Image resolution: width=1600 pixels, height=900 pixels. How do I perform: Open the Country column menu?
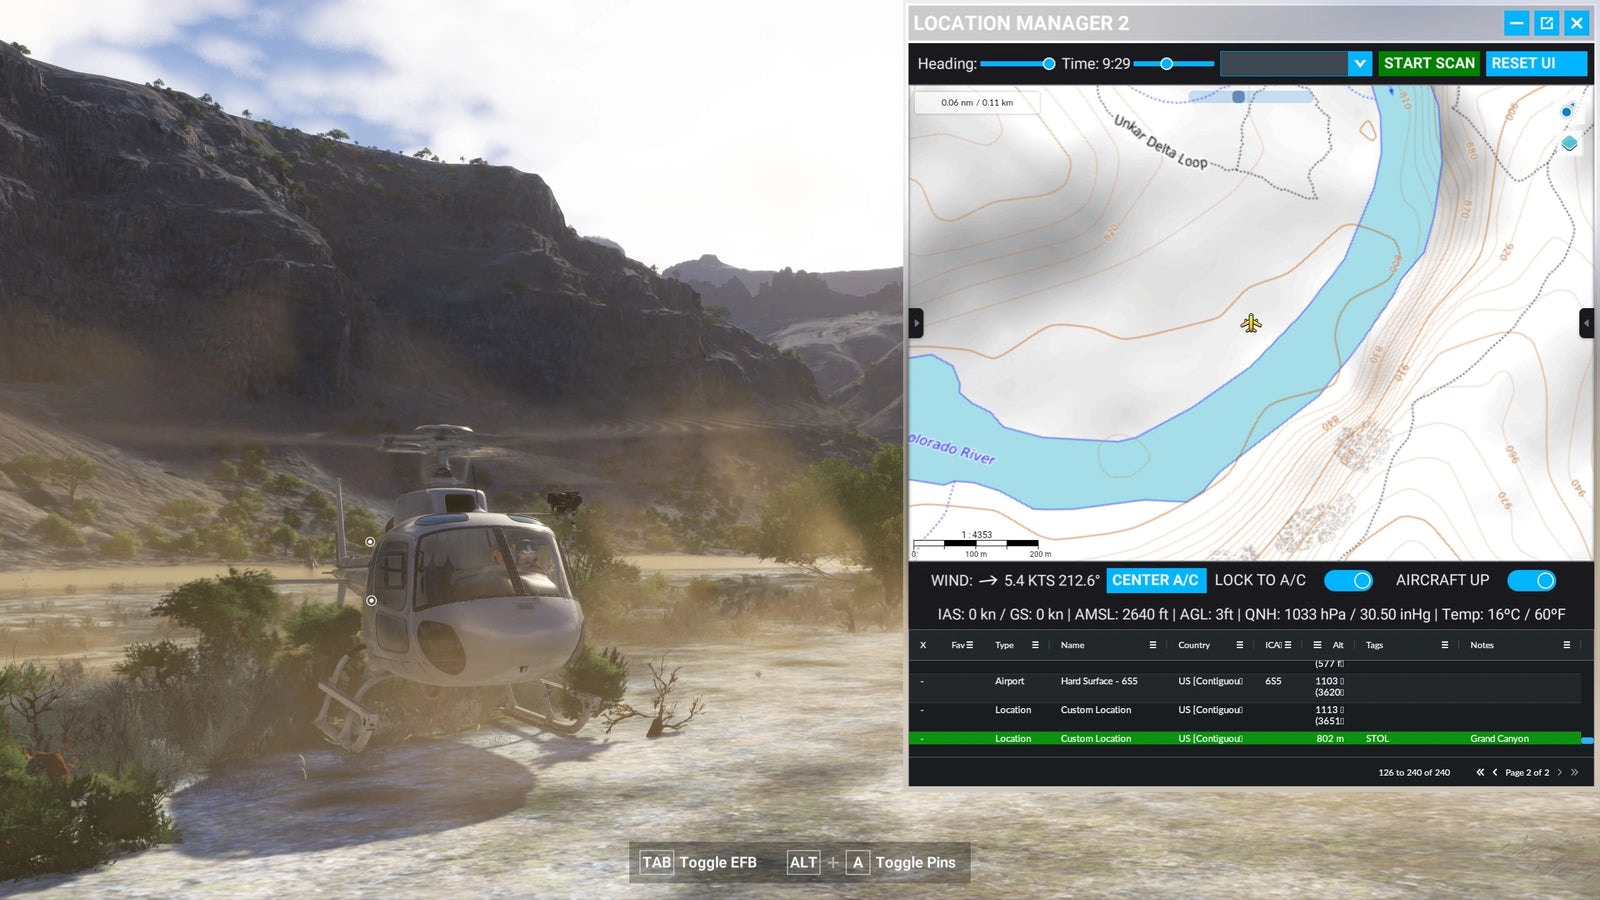click(x=1239, y=645)
